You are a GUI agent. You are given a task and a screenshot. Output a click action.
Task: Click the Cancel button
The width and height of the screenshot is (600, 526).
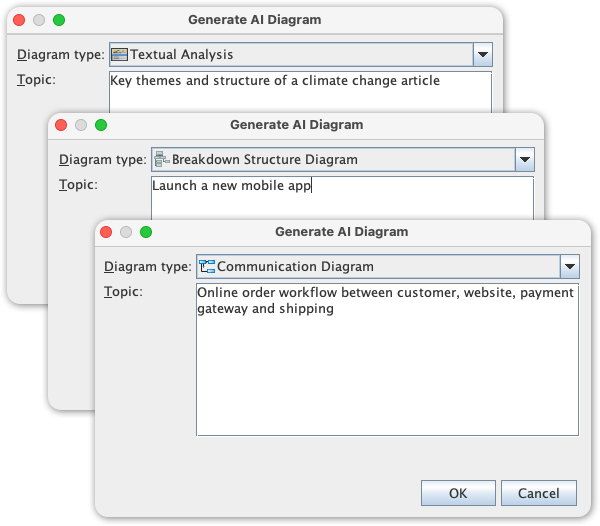(x=538, y=493)
